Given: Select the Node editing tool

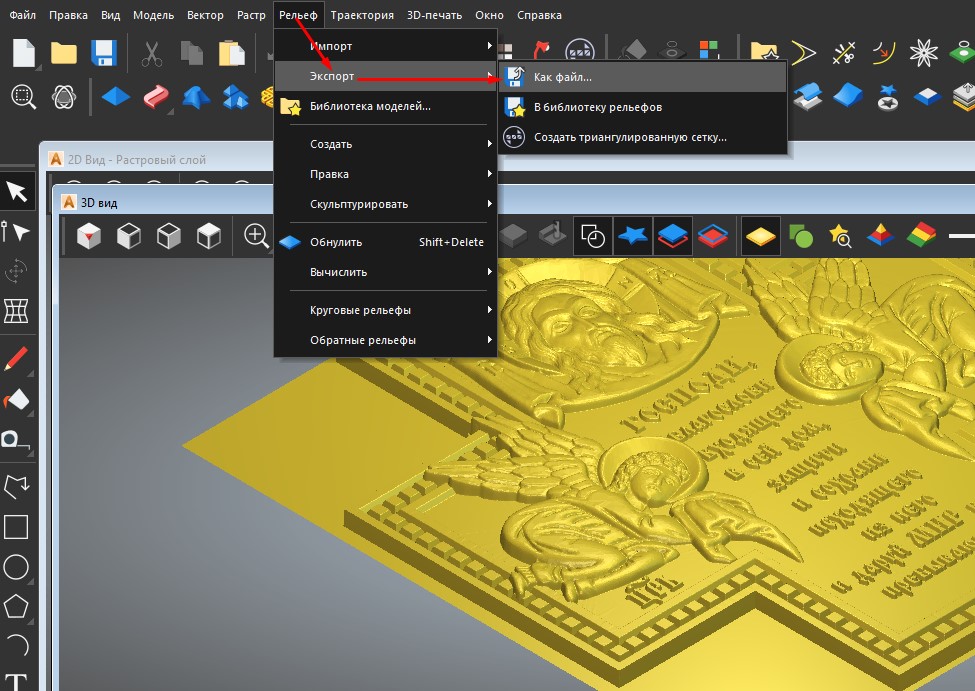Looking at the screenshot, I should pos(16,231).
